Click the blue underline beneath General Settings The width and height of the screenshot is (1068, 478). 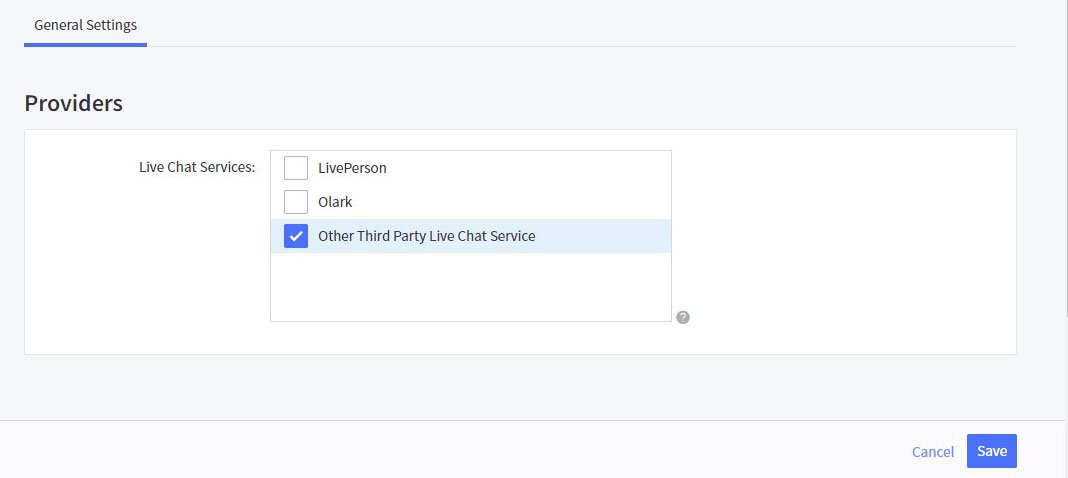point(85,44)
